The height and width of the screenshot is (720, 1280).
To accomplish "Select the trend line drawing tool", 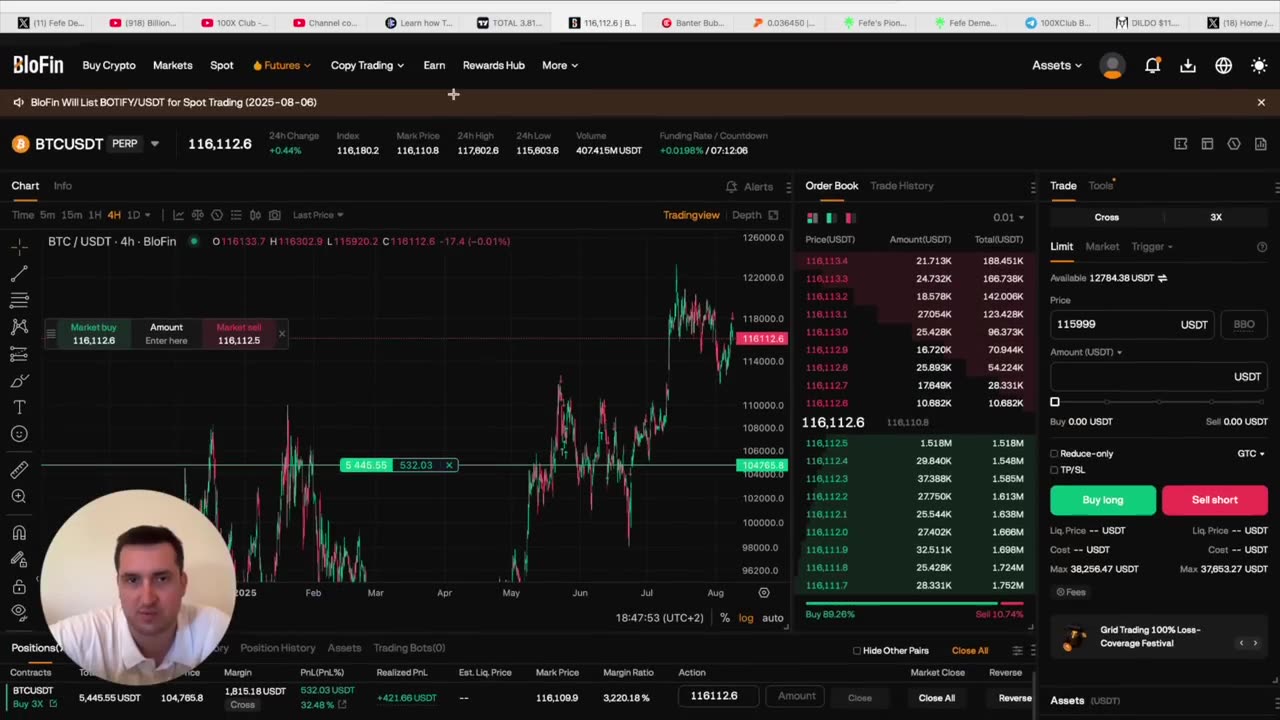I will (19, 273).
